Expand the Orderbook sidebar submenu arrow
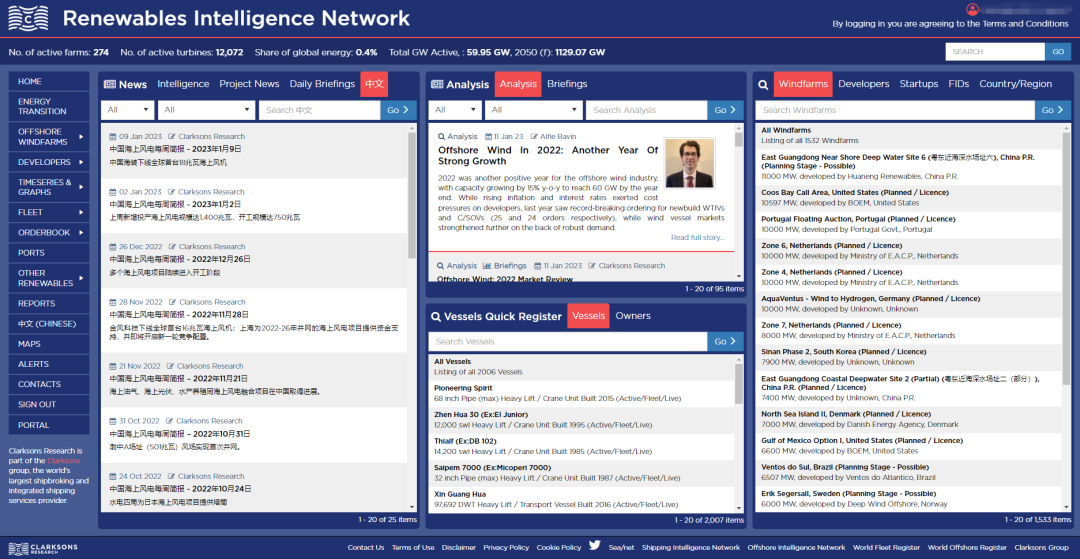Viewport: 1080px width, 559px height. coord(81,233)
